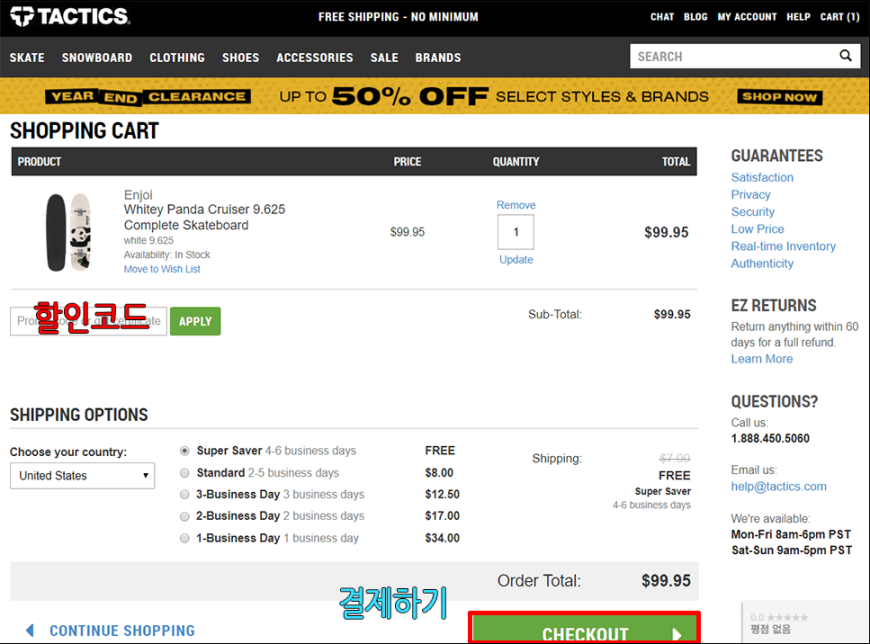Select 3-Business Day shipping
Viewport: 870px width, 644px height.
pyautogui.click(x=185, y=494)
